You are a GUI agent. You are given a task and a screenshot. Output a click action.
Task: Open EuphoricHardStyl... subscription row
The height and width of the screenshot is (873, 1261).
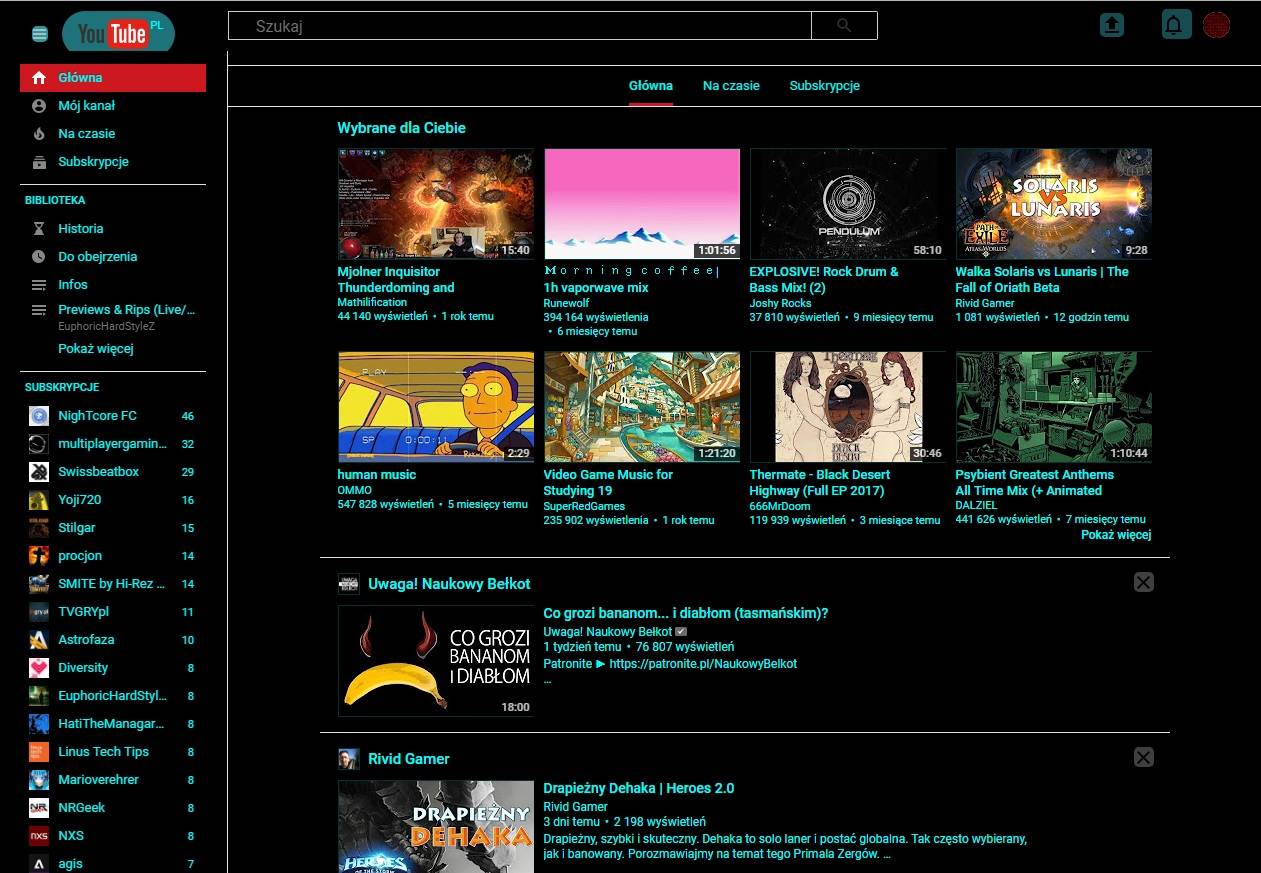pyautogui.click(x=113, y=696)
